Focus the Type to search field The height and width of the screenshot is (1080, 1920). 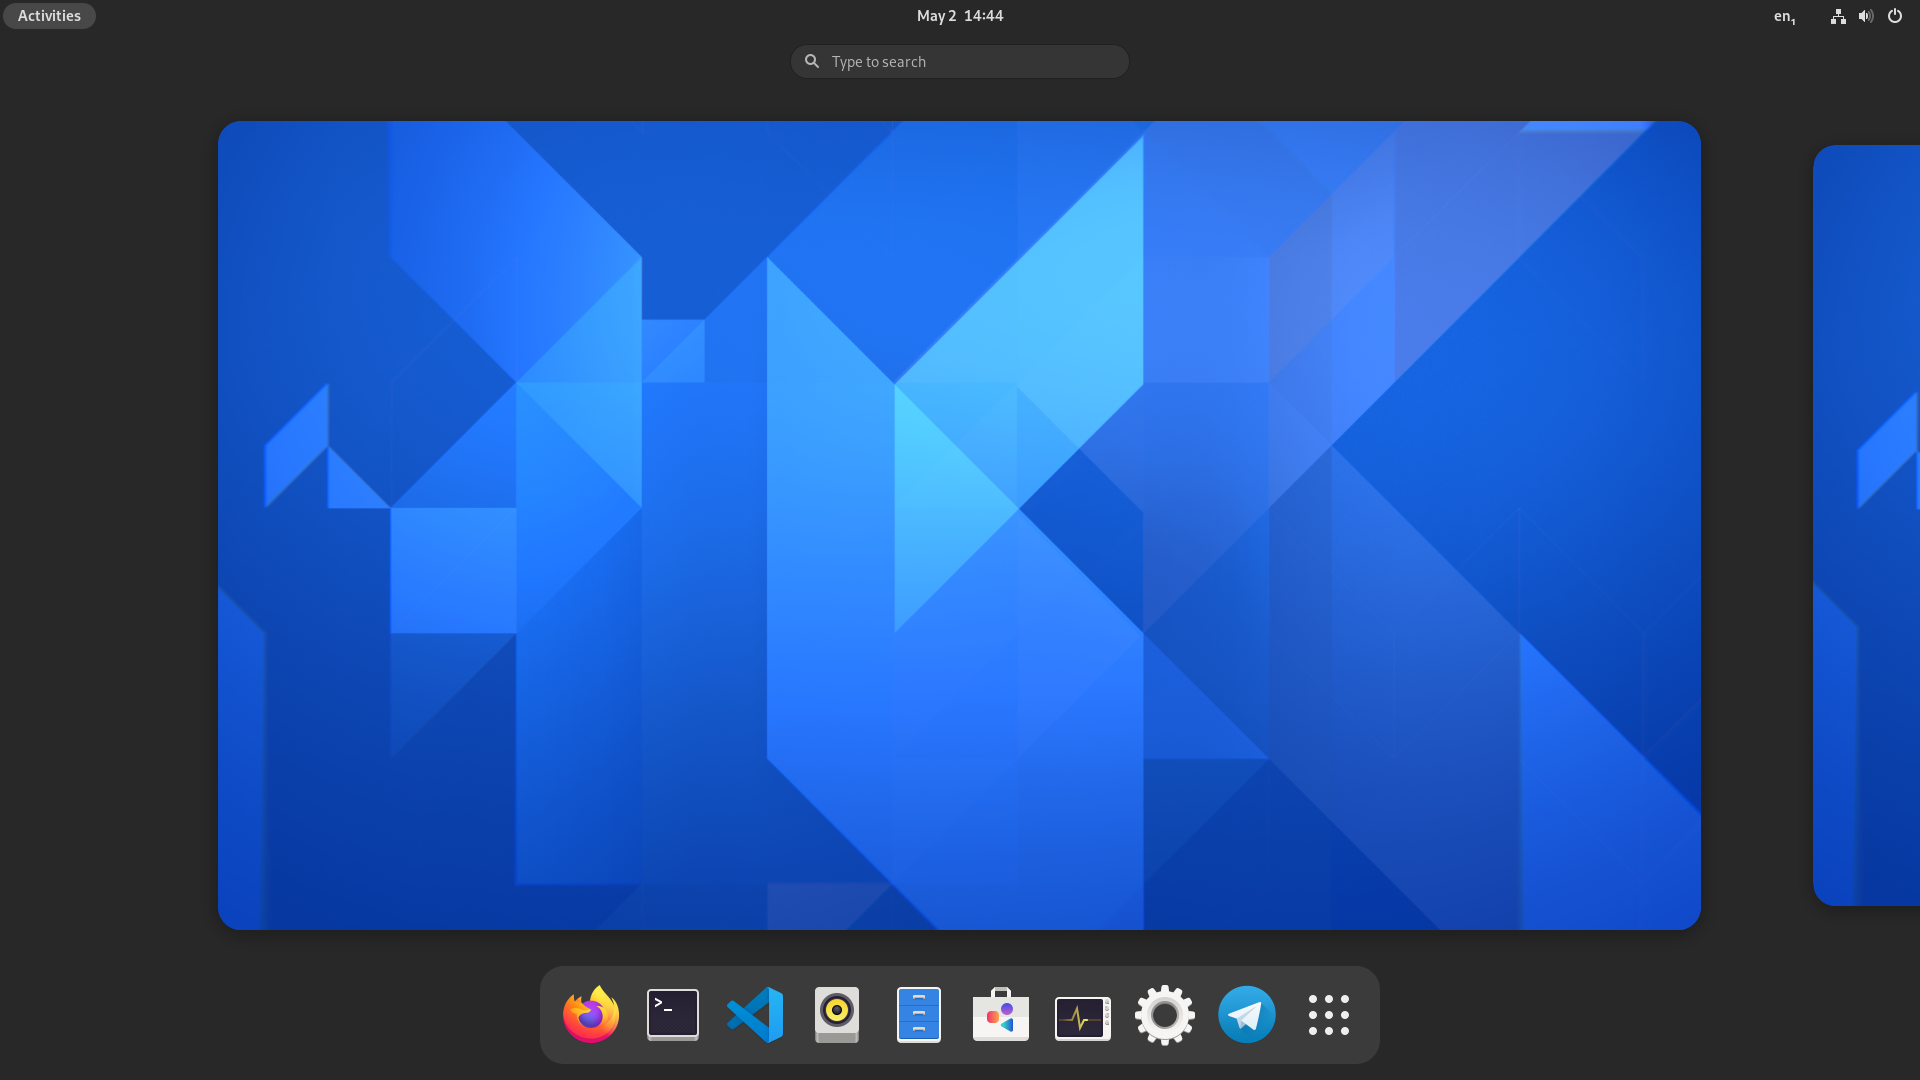click(960, 62)
